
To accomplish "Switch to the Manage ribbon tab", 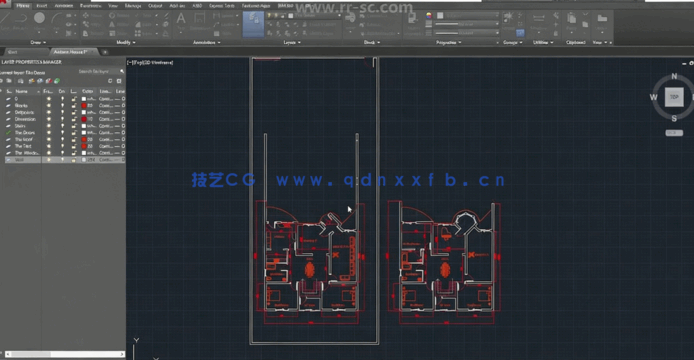I will (x=133, y=6).
